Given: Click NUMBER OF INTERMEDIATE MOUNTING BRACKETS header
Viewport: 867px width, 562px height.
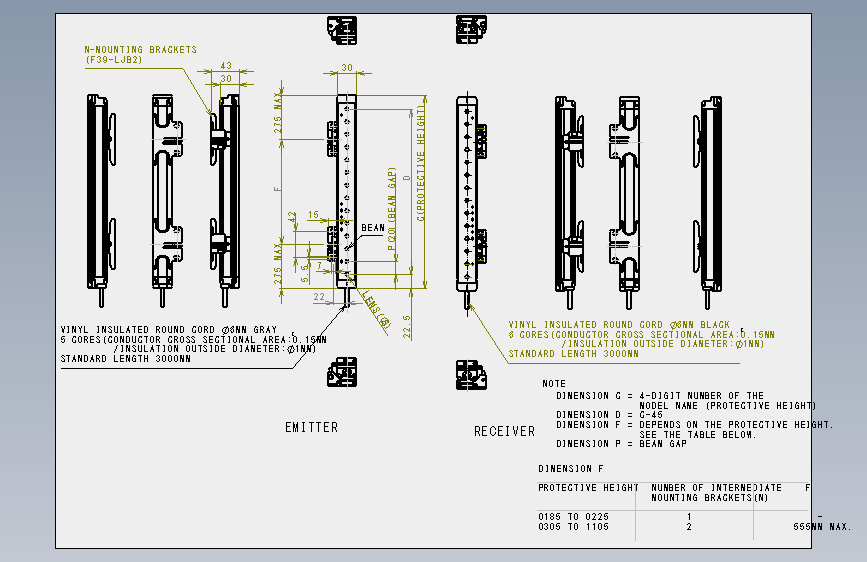Looking at the screenshot, I should tap(717, 493).
